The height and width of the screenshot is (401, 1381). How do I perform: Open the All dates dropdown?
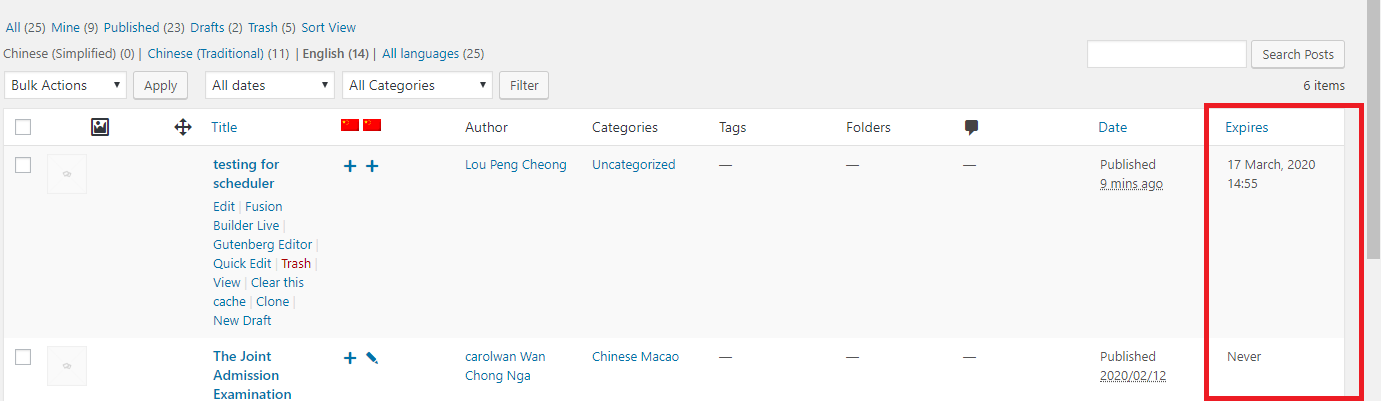click(x=270, y=85)
